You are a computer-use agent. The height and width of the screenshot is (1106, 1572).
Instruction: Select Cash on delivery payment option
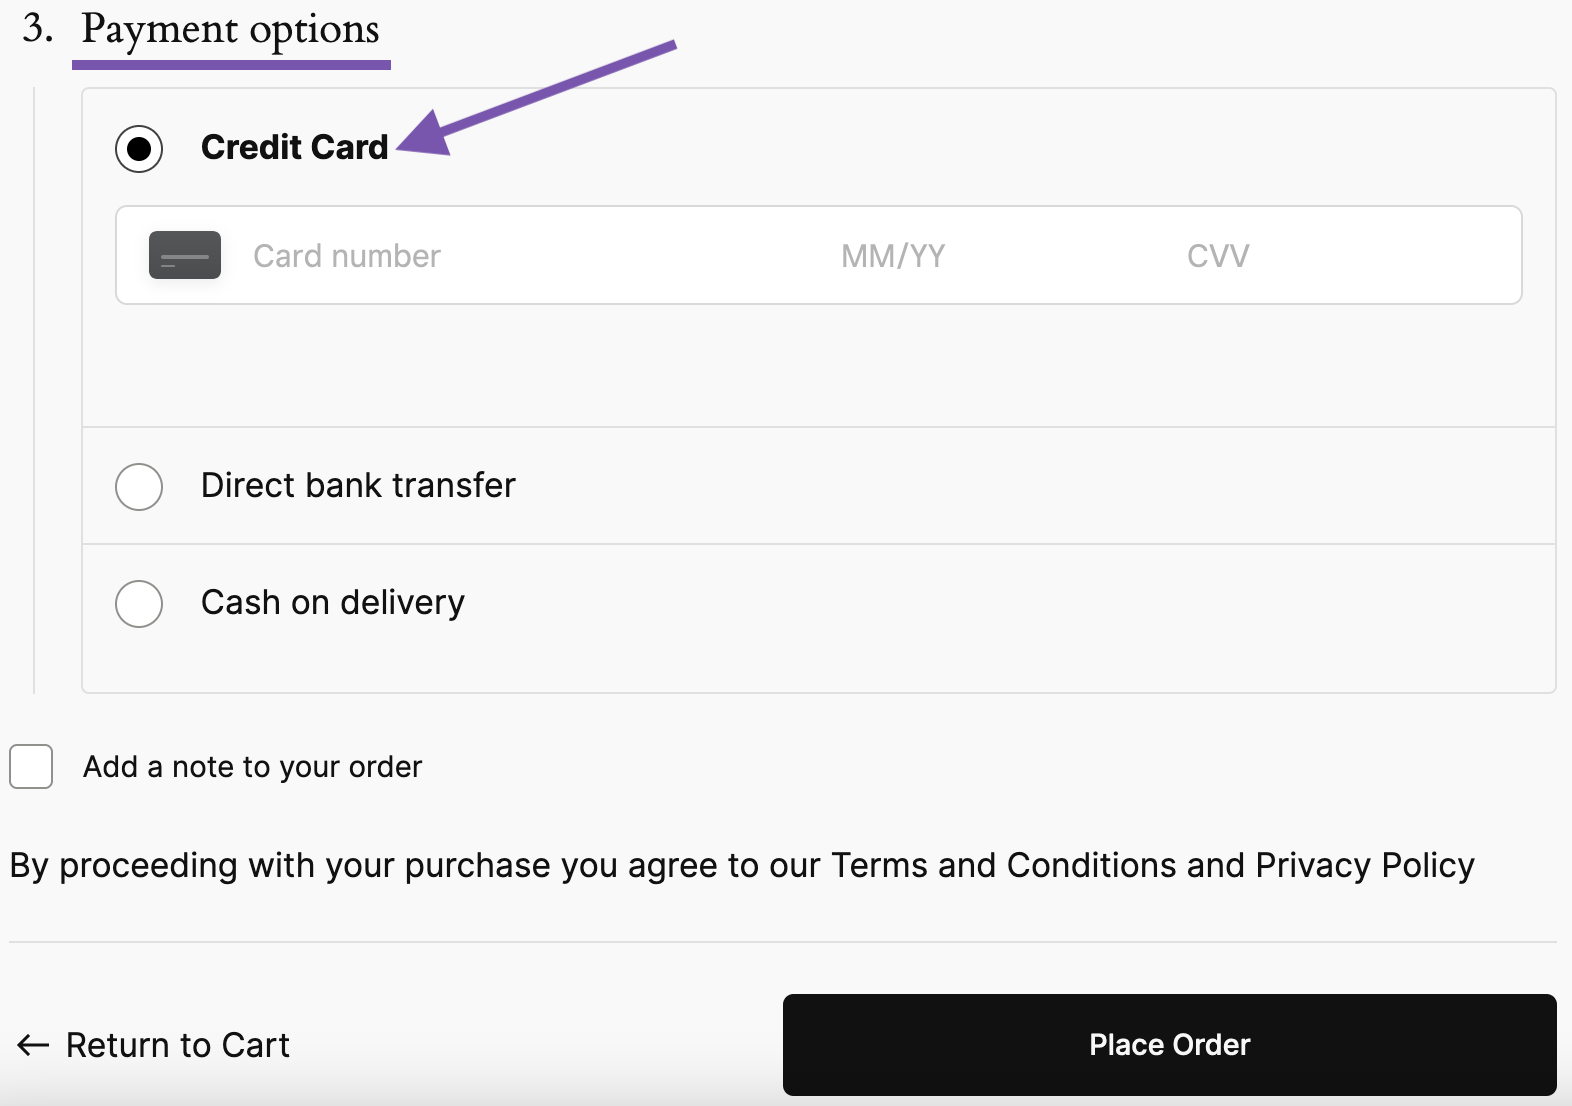(139, 603)
